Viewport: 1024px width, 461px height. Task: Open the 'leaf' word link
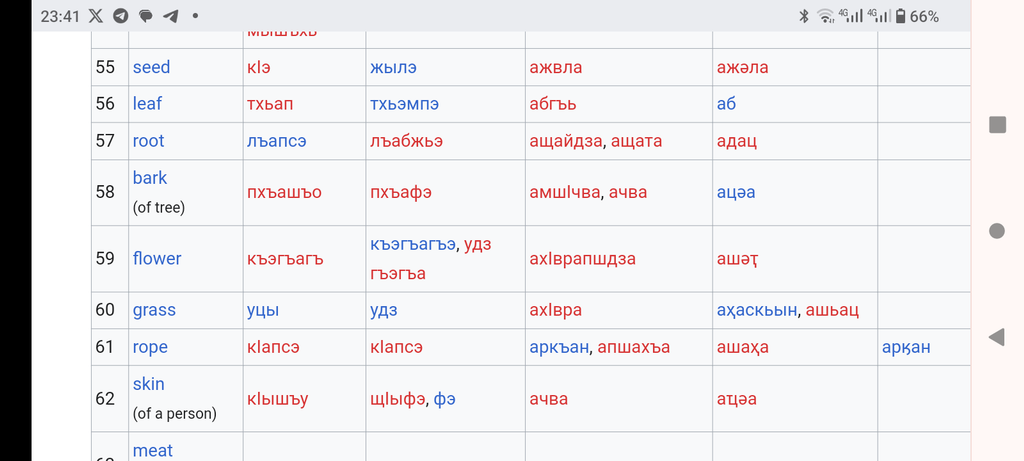point(147,104)
